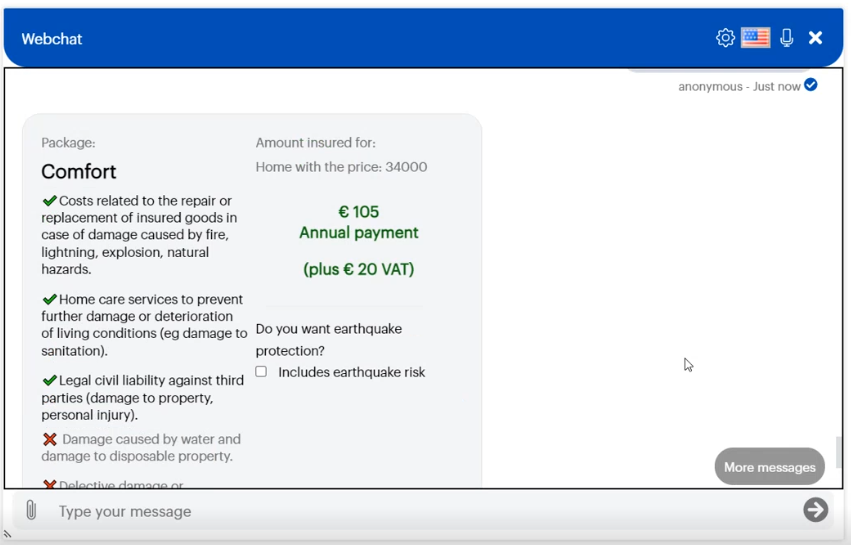
Task: Click the plus € 20 VAT text
Action: coord(359,269)
